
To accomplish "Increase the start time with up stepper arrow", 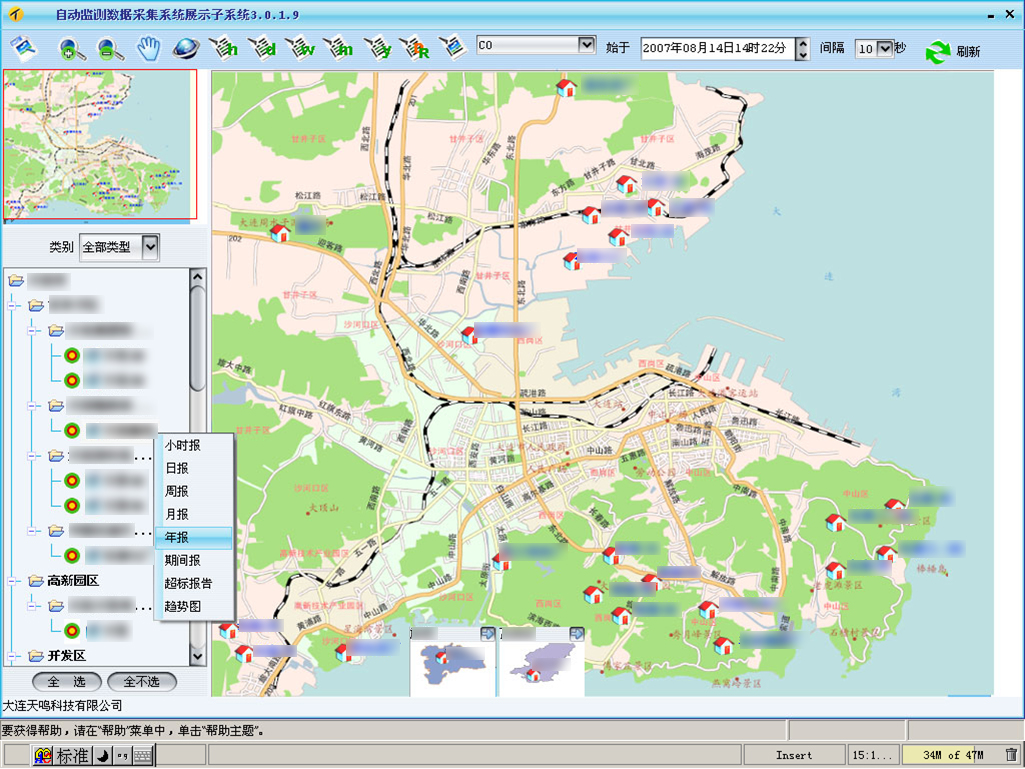I will click(x=803, y=43).
